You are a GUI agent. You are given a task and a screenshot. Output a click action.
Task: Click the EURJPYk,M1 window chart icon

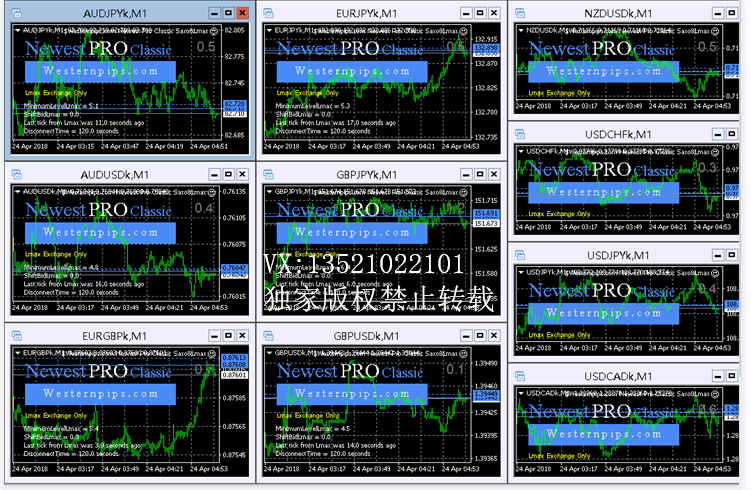[268, 13]
